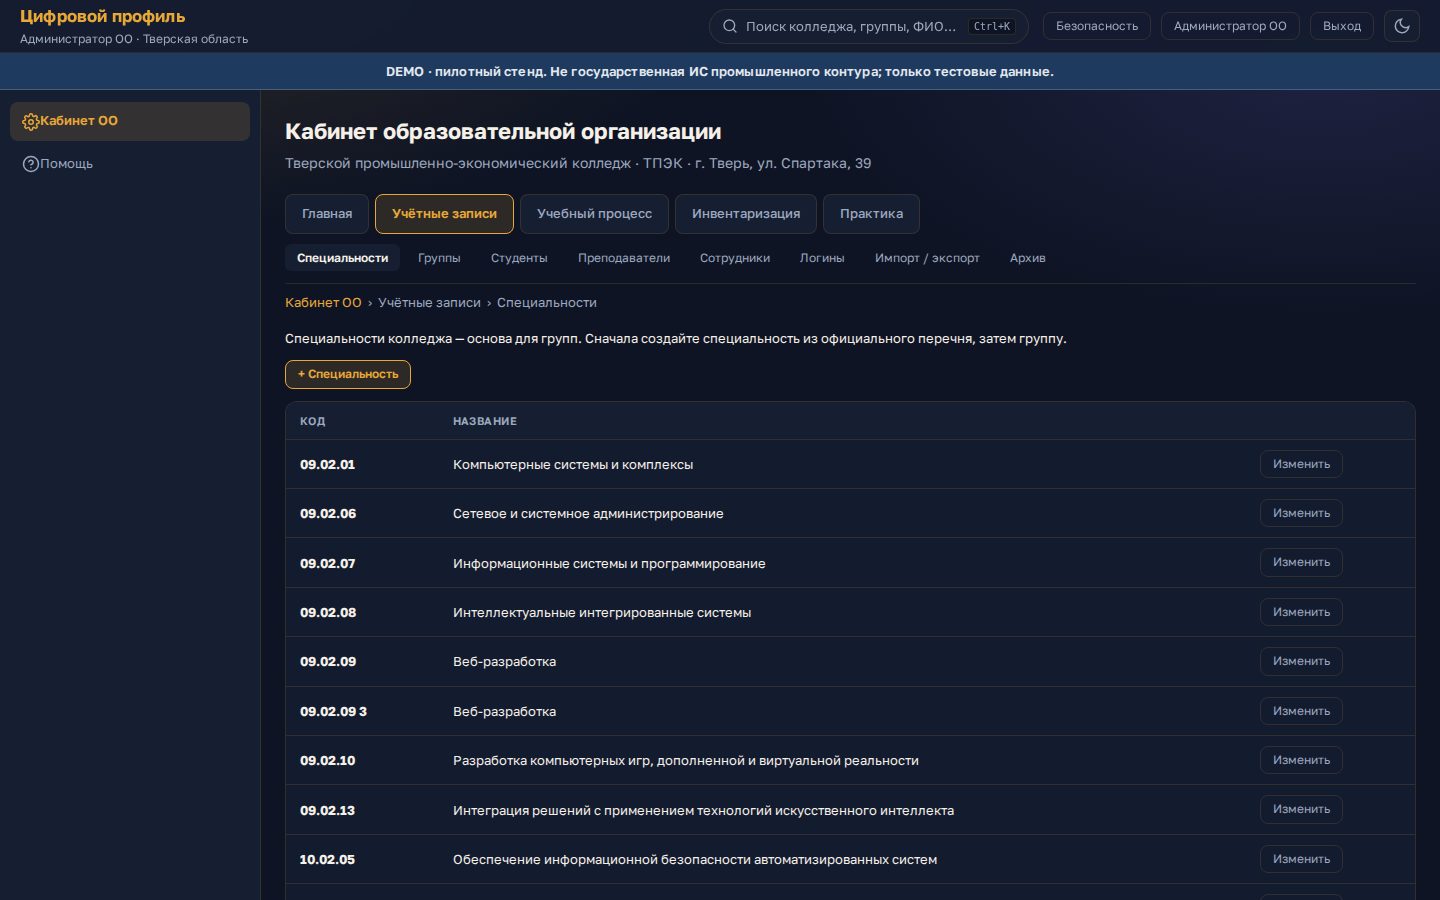The height and width of the screenshot is (900, 1440).
Task: Click Изменить for Сетевое и системное администрирование
Action: coord(1301,513)
